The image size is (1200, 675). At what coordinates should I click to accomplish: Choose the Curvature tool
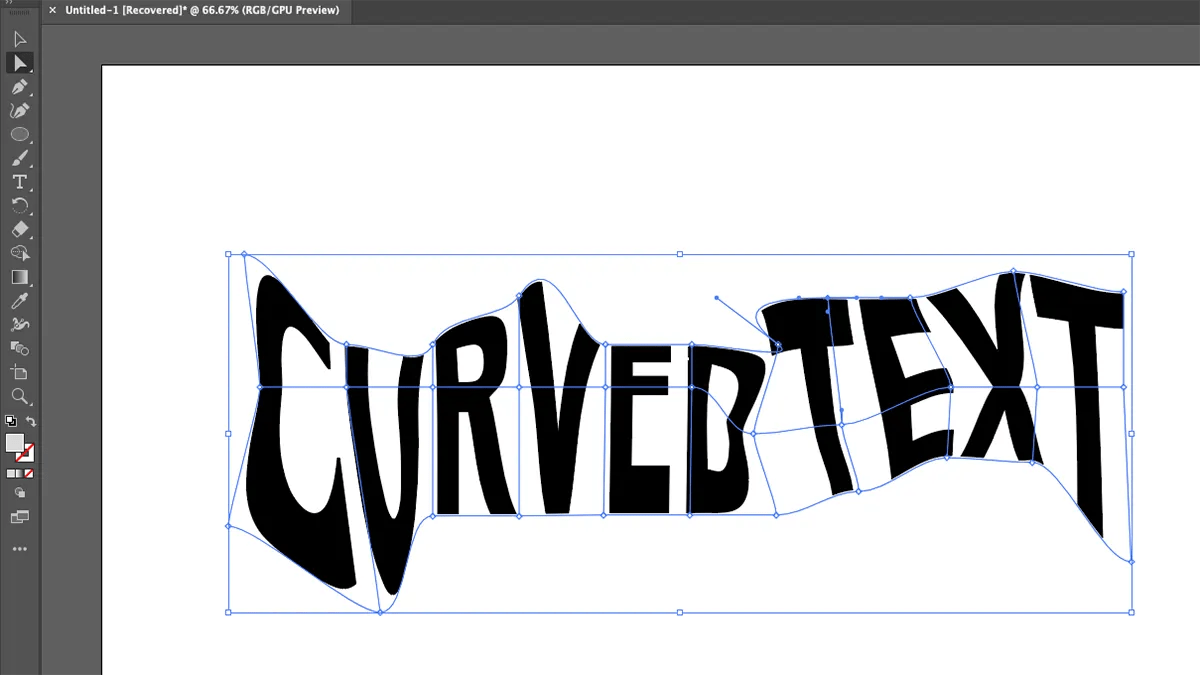(x=20, y=110)
